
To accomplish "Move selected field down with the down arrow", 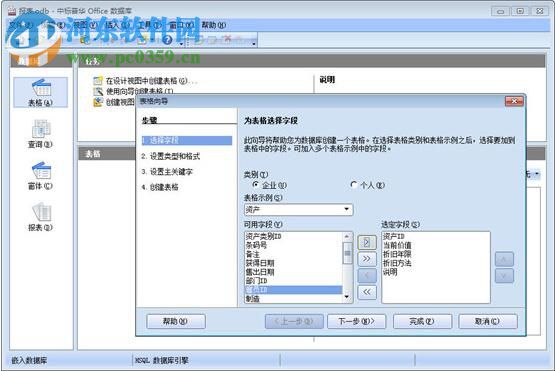I will 504,275.
